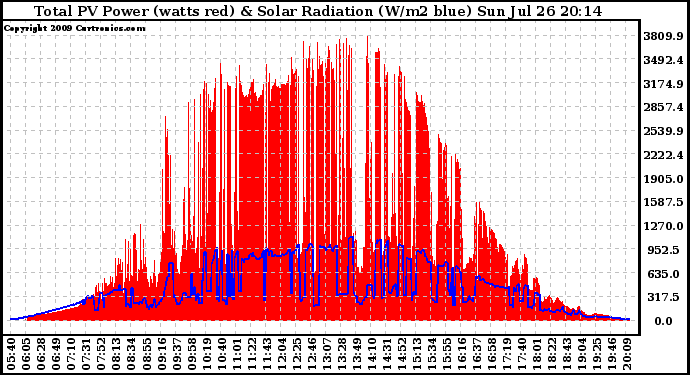Click the 12:25 time label

[x=296, y=354]
